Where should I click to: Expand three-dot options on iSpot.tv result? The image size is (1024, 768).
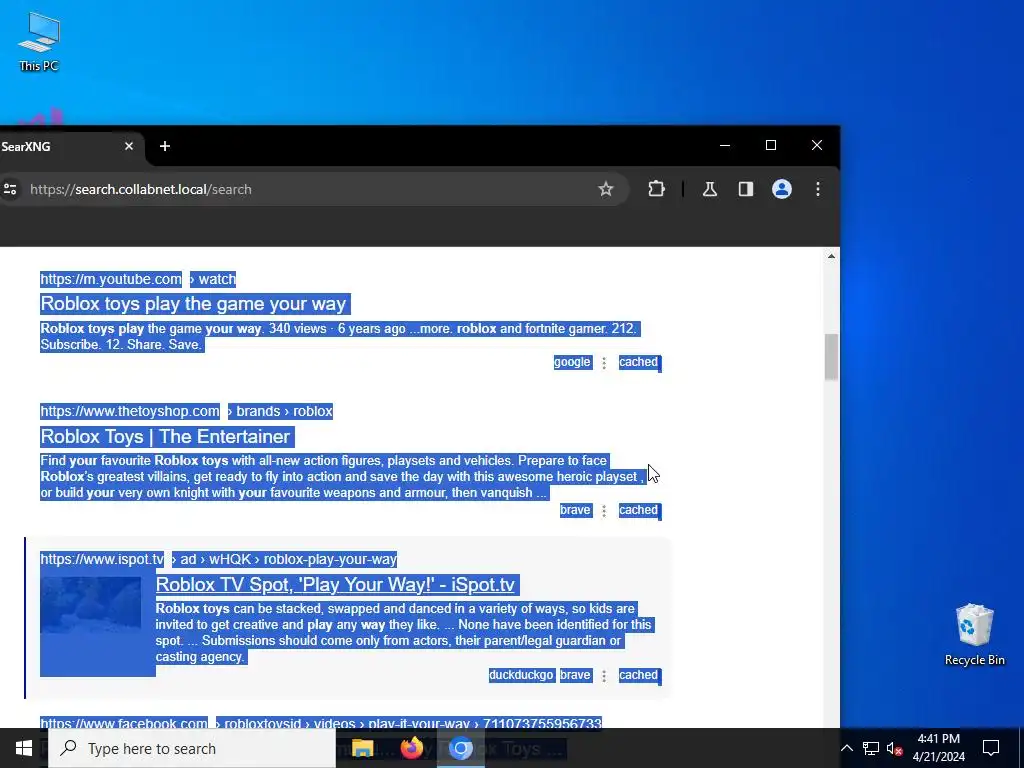[604, 676]
